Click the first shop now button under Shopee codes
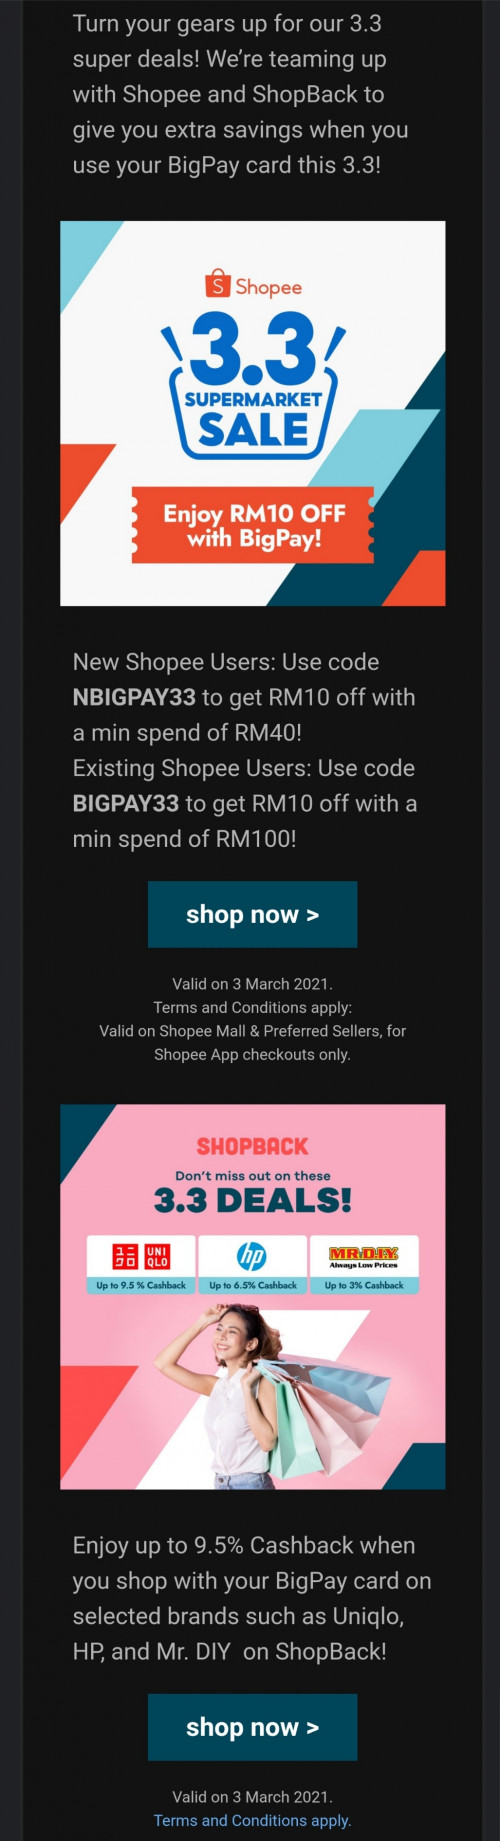The width and height of the screenshot is (500, 1841). click(252, 914)
